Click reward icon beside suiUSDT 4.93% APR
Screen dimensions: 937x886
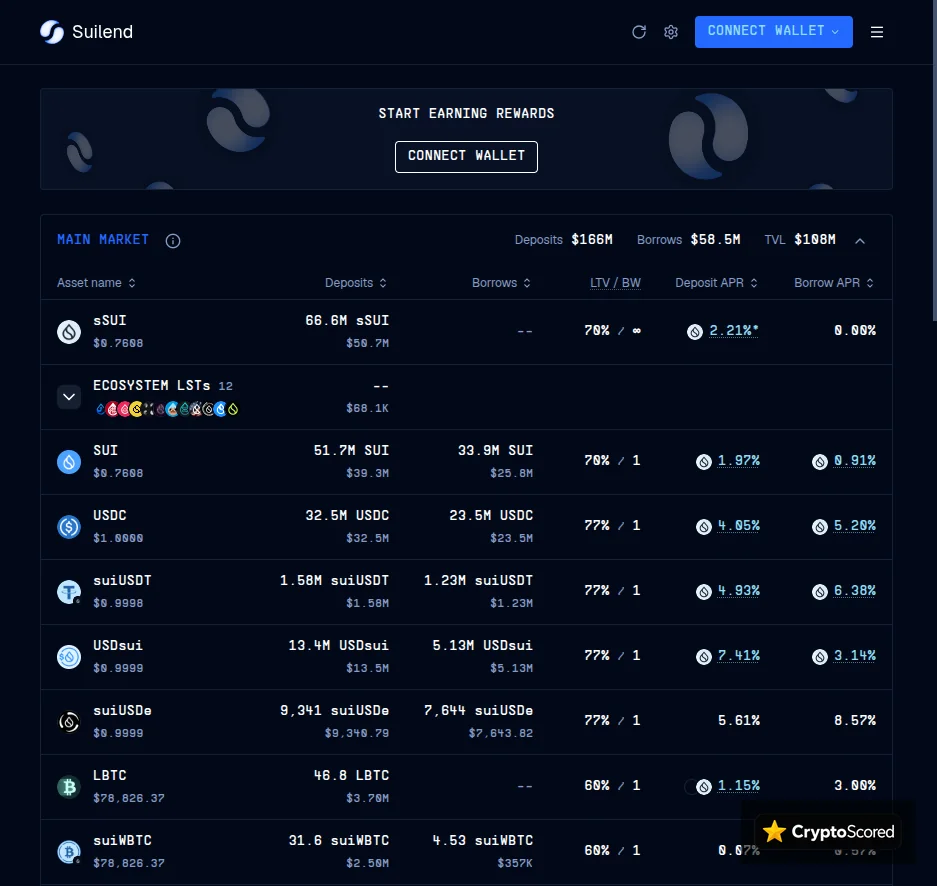click(x=704, y=591)
